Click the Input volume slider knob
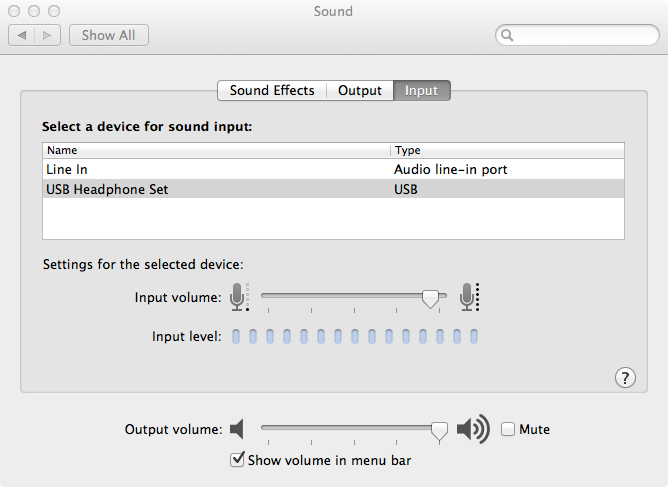668x487 pixels. coord(431,297)
